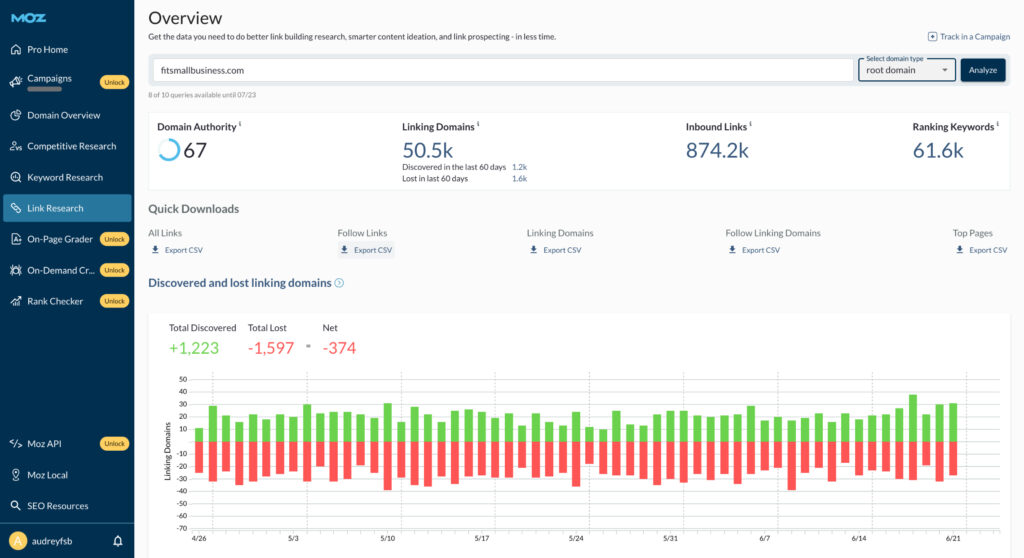Open SEO Resources in sidebar
The height and width of the screenshot is (558, 1024).
[57, 506]
